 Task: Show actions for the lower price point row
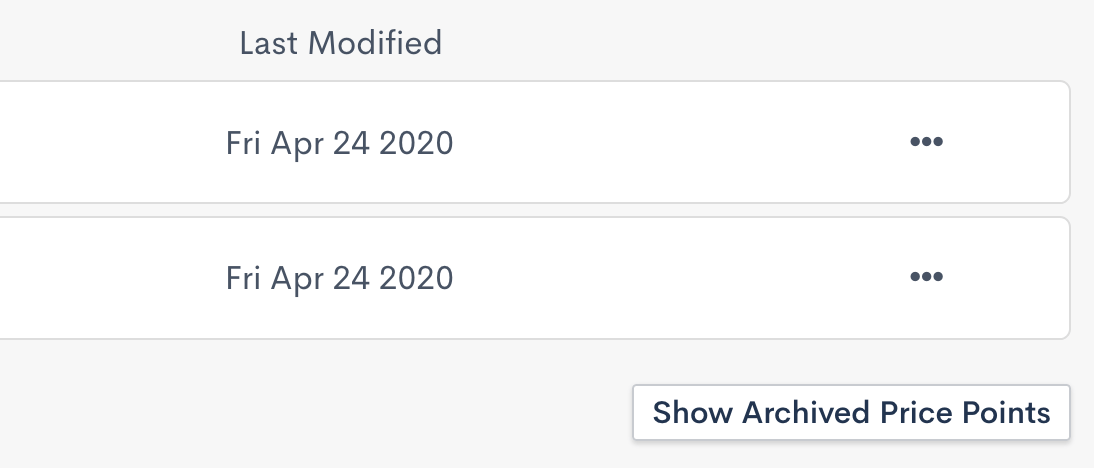926,277
